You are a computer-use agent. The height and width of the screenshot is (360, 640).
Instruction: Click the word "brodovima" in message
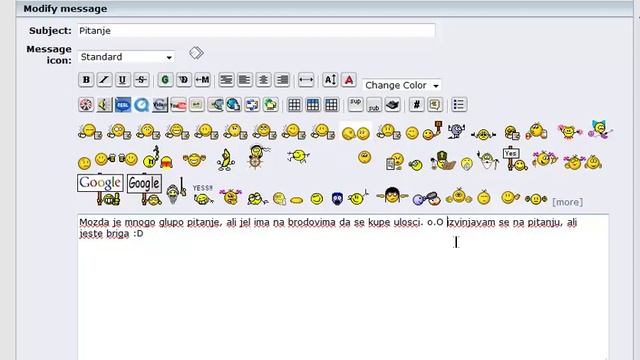coord(311,222)
